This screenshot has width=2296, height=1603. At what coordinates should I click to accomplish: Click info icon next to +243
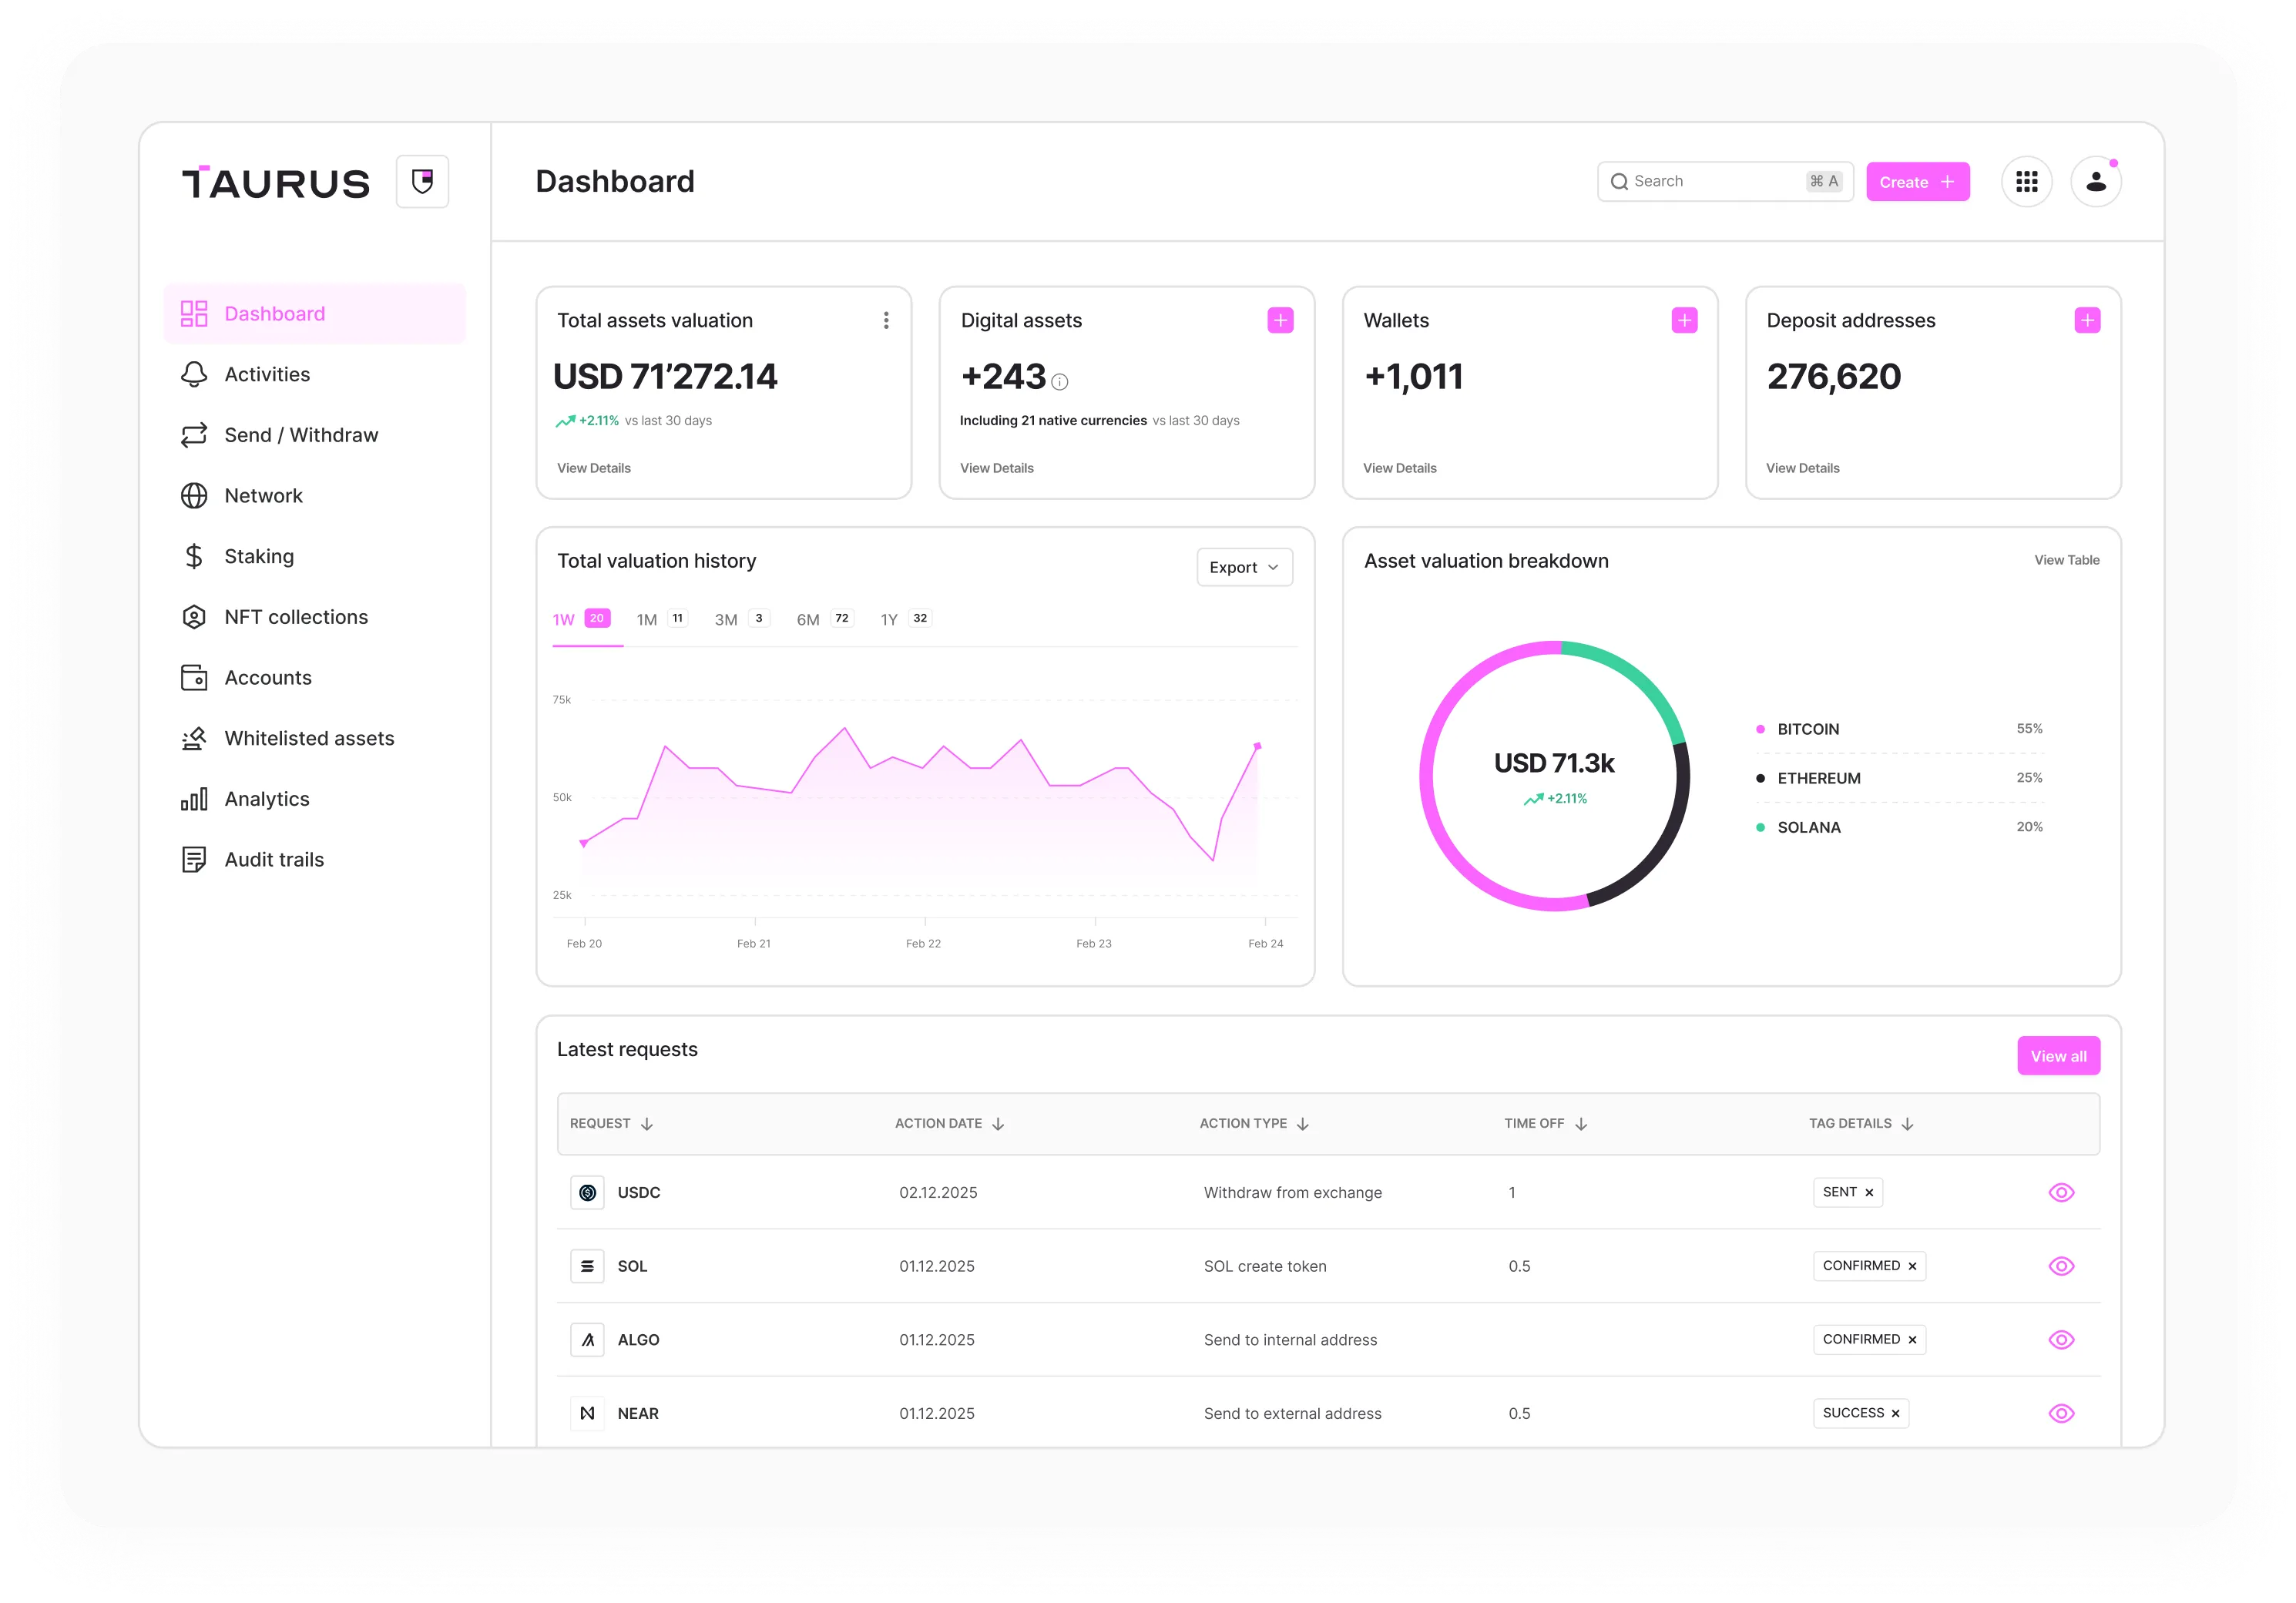click(1060, 382)
